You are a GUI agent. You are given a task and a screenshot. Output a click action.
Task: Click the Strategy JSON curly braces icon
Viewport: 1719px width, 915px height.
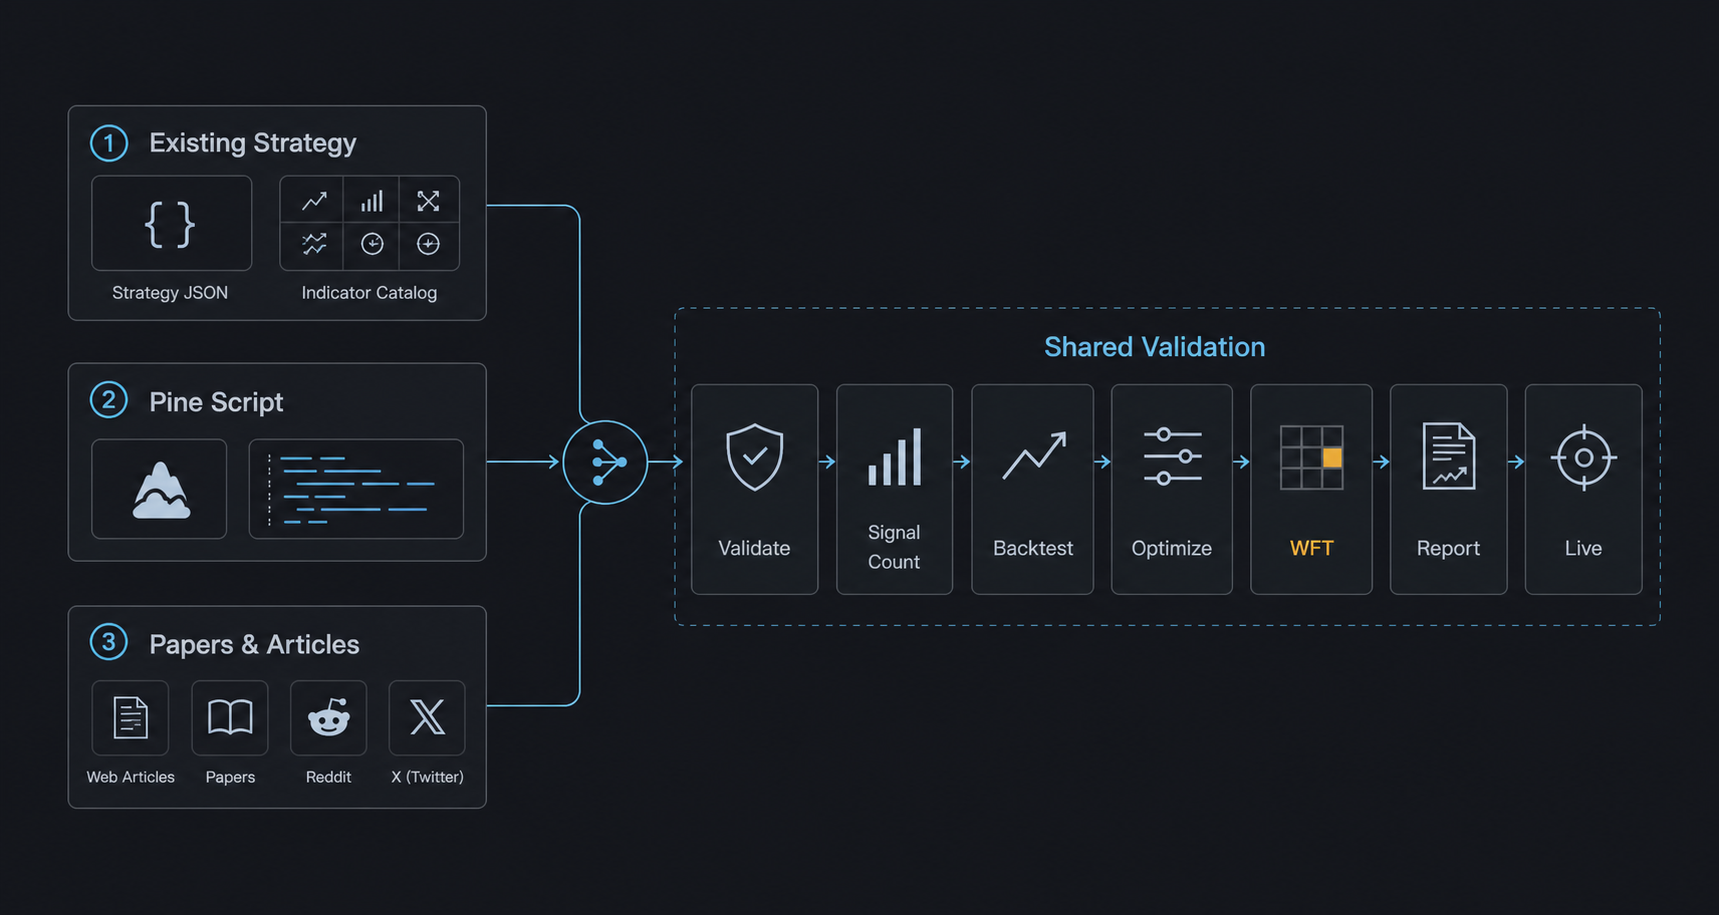click(x=170, y=224)
